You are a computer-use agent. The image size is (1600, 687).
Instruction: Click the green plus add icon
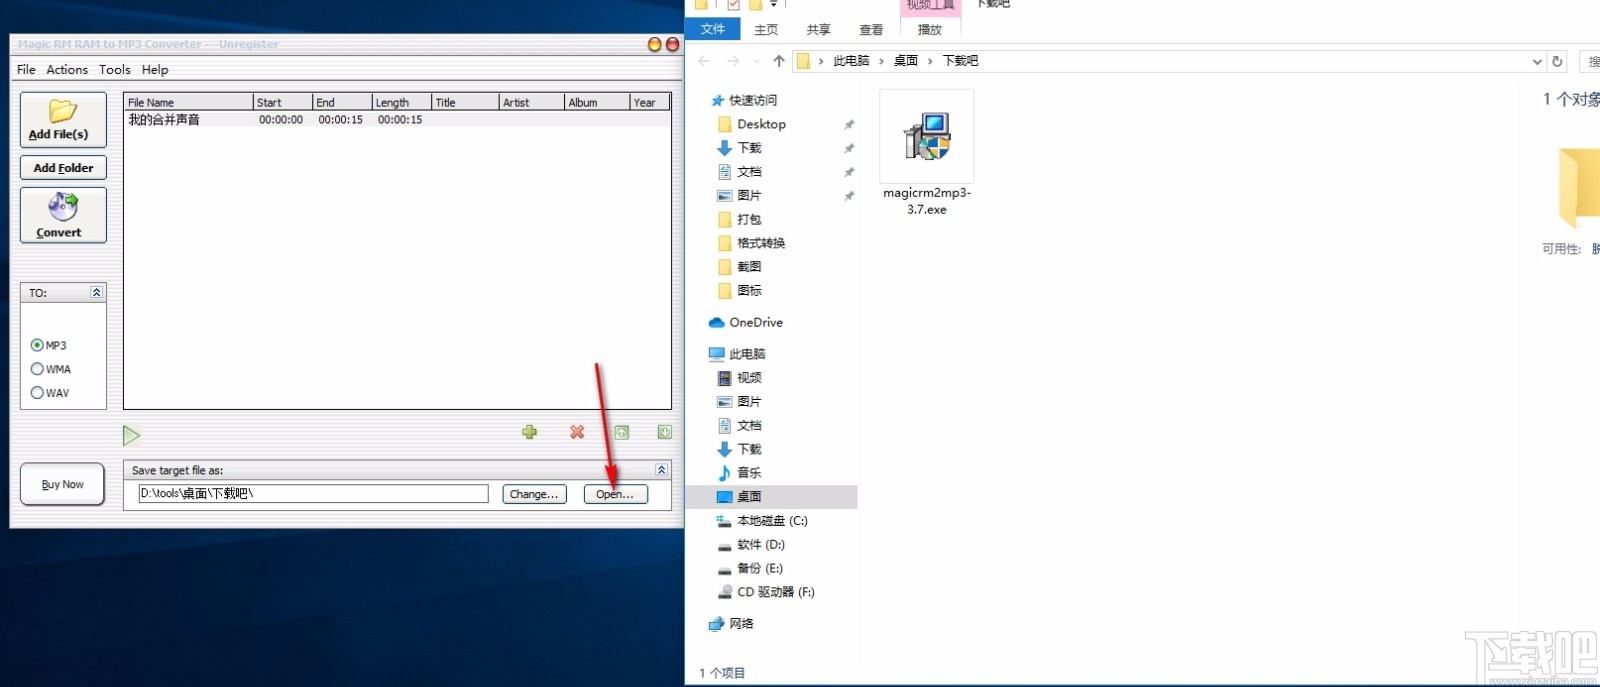pyautogui.click(x=530, y=432)
